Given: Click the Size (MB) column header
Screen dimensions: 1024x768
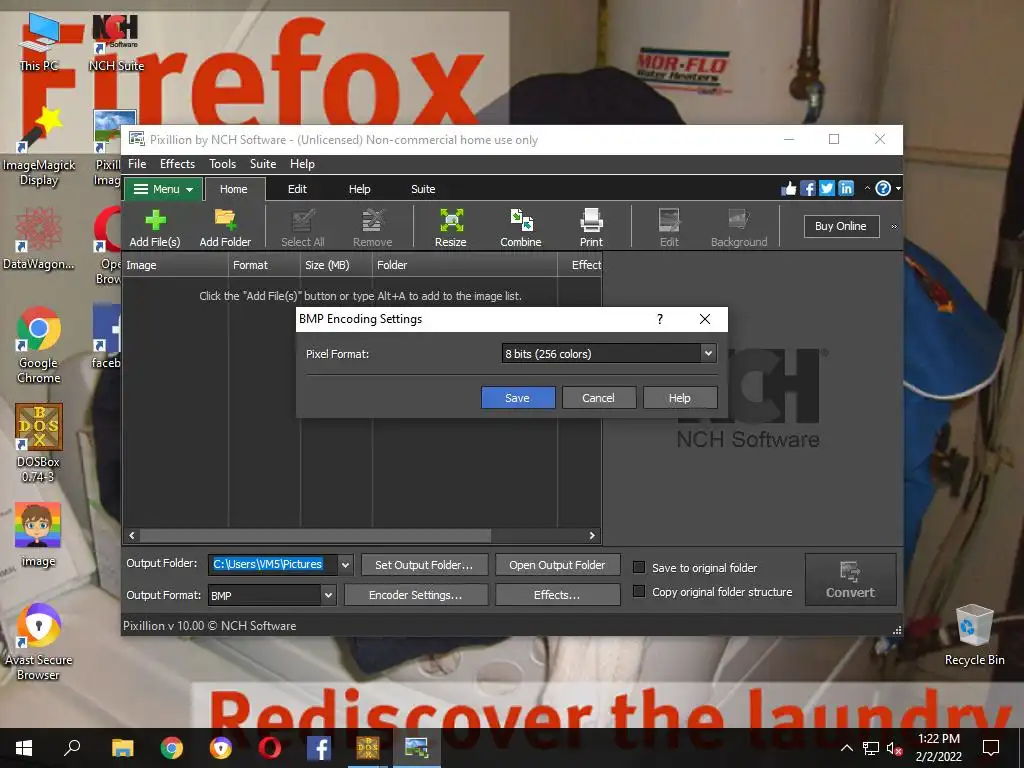Looking at the screenshot, I should [x=336, y=265].
